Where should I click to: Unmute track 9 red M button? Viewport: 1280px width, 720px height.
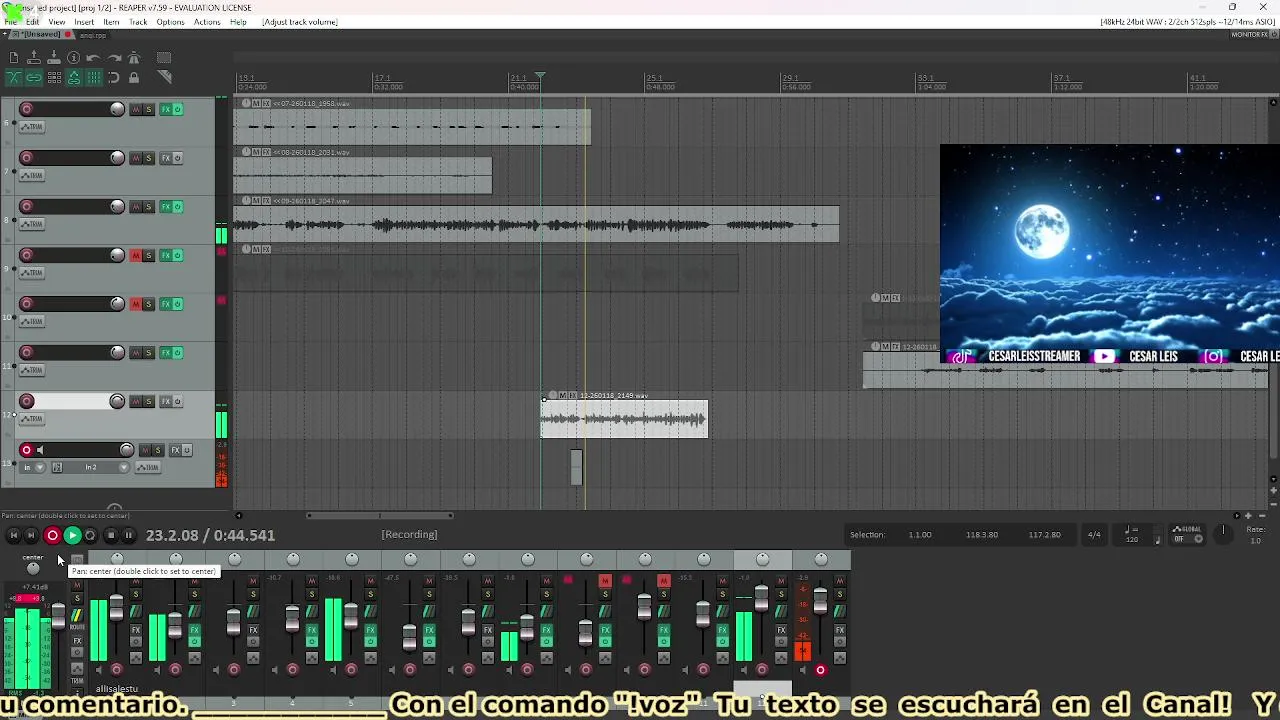135,255
